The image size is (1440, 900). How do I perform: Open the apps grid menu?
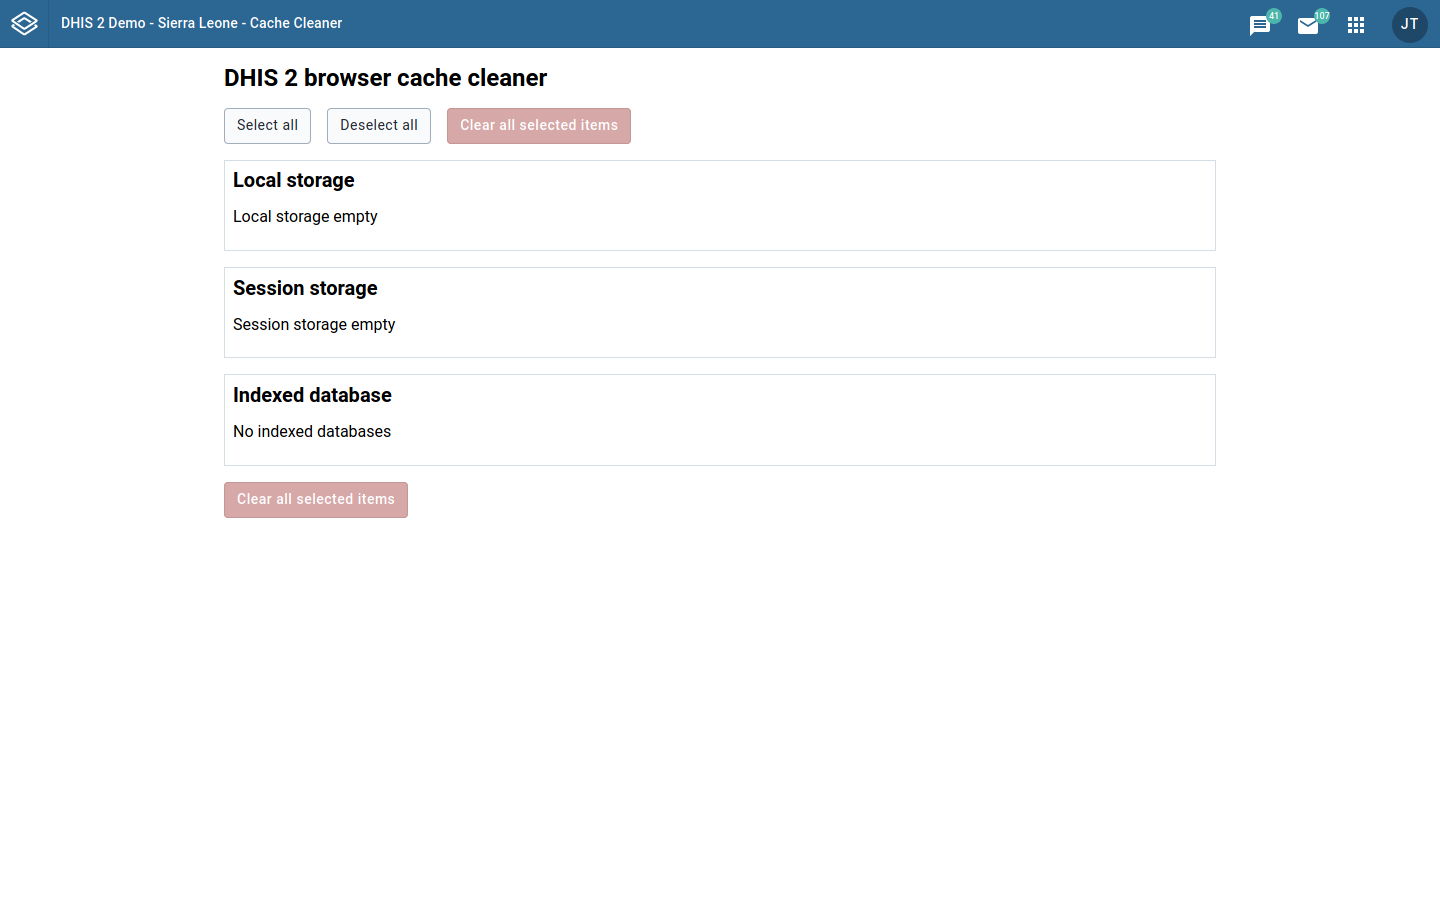(x=1356, y=25)
